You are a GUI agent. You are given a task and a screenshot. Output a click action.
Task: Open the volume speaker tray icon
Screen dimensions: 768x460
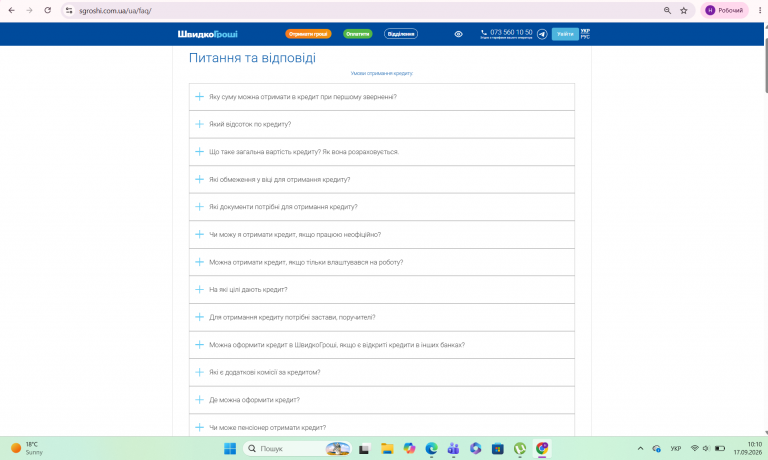click(x=706, y=448)
